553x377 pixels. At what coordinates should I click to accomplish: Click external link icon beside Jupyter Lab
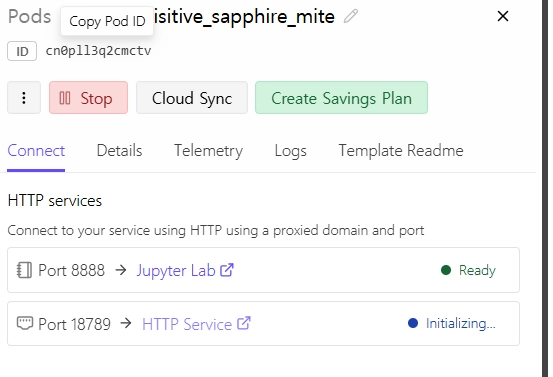[x=227, y=270]
